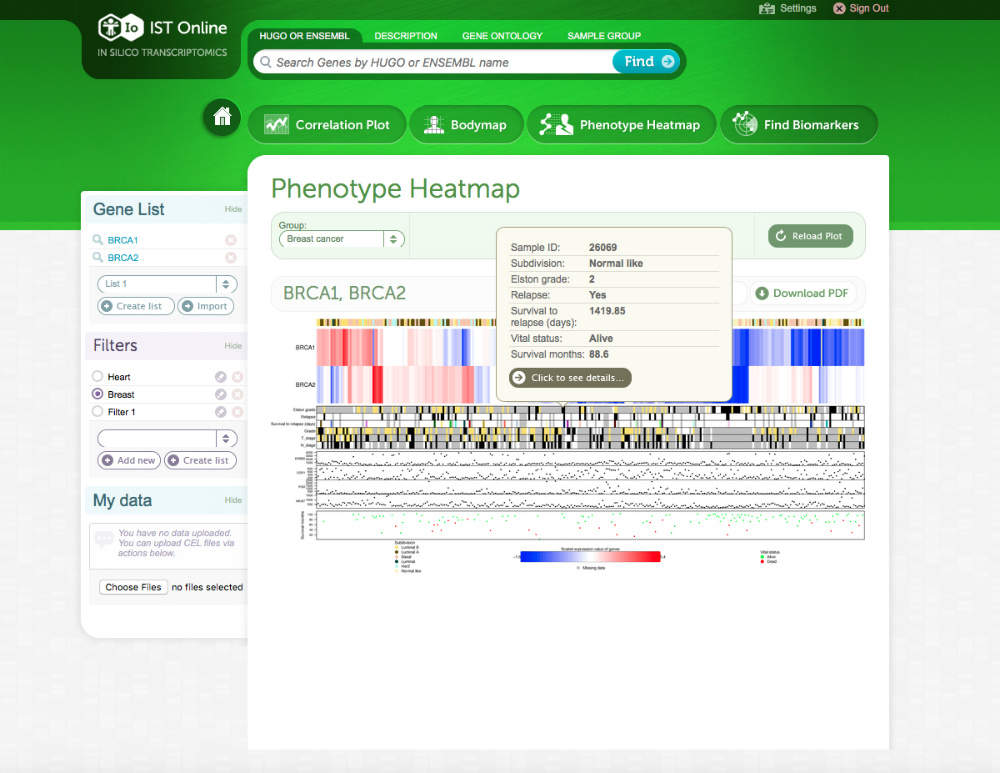Remove BRCA1 from the gene list

tap(231, 240)
